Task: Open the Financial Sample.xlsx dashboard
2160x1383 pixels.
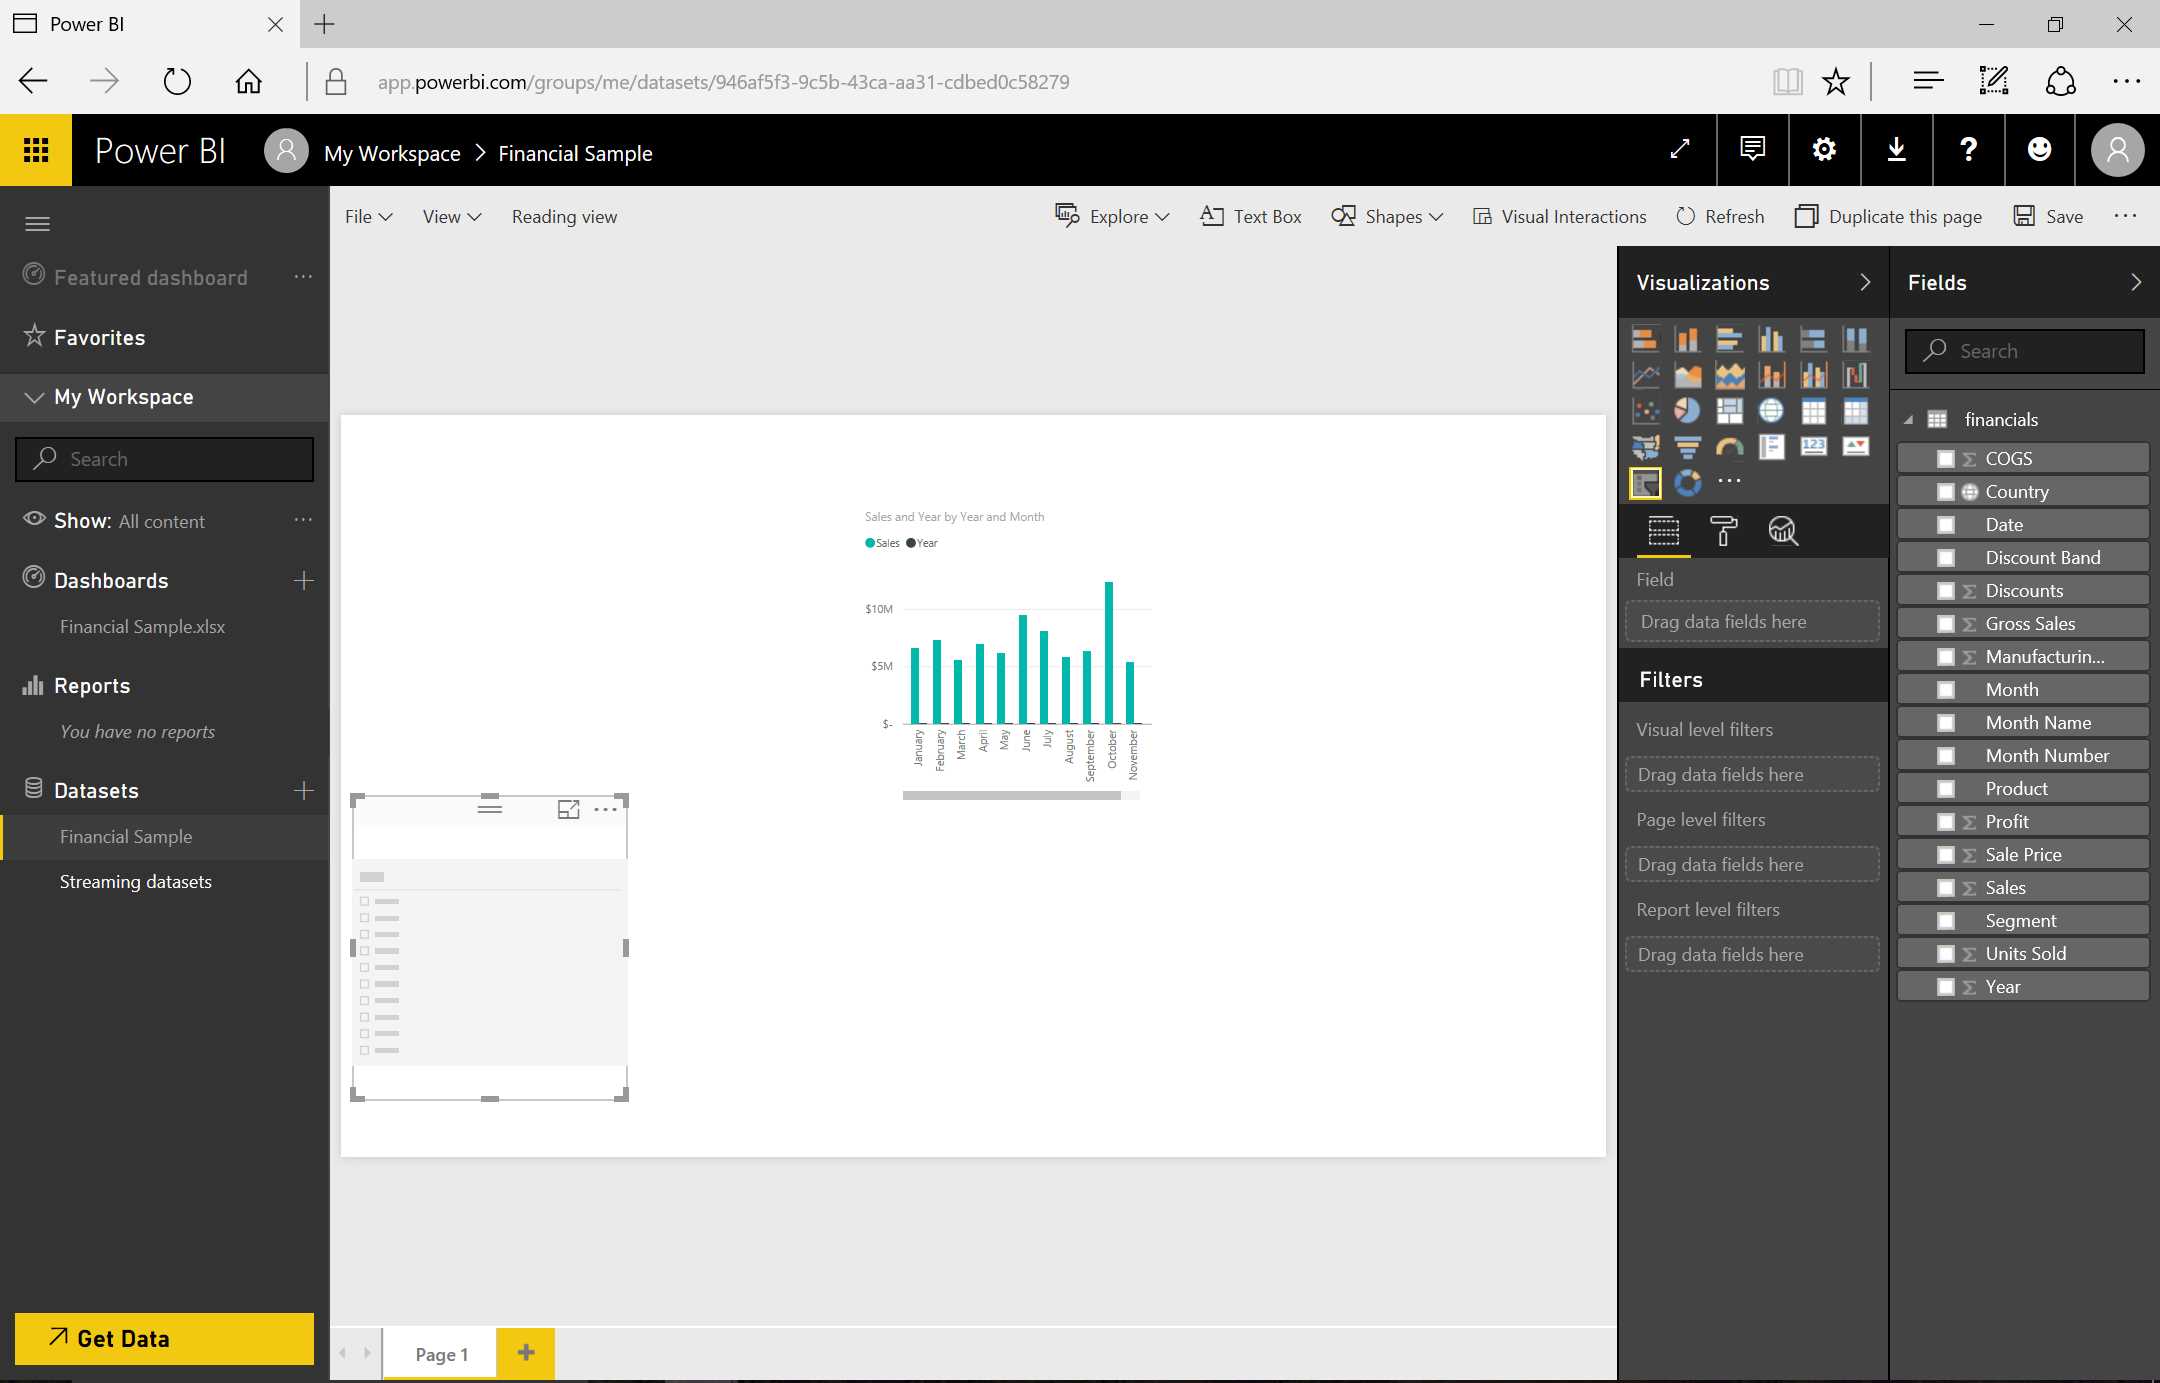Action: coord(143,626)
